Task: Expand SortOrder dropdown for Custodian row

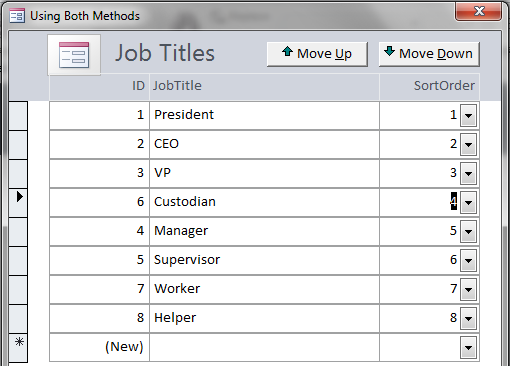Action: [x=468, y=202]
